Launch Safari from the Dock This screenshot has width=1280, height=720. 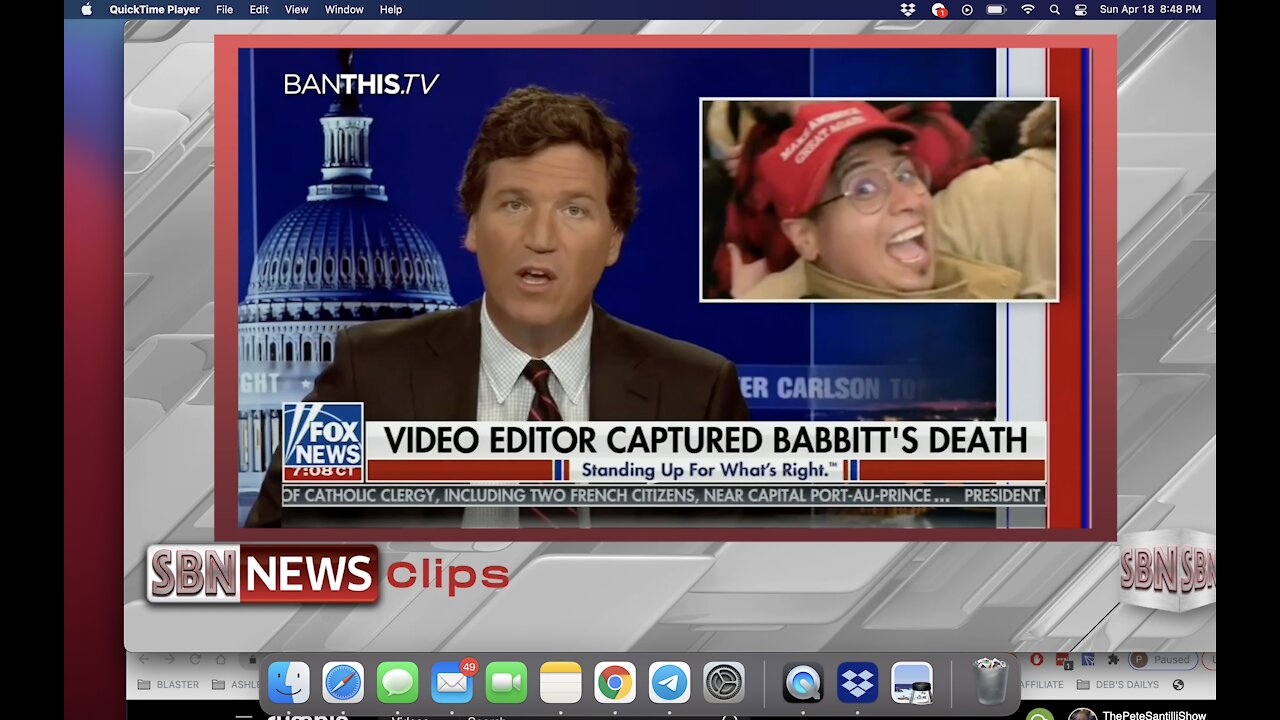[343, 683]
